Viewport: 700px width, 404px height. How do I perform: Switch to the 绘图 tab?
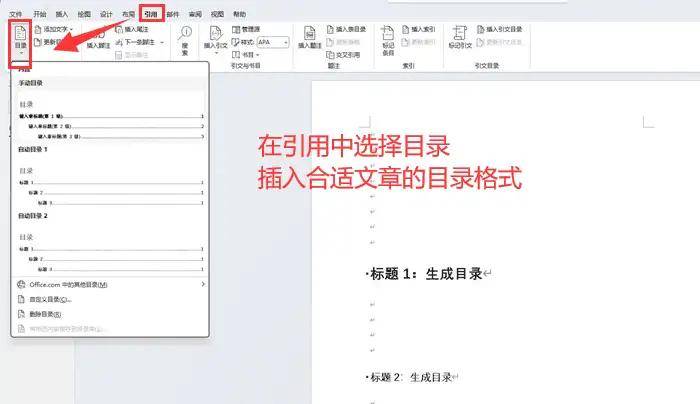[x=84, y=14]
